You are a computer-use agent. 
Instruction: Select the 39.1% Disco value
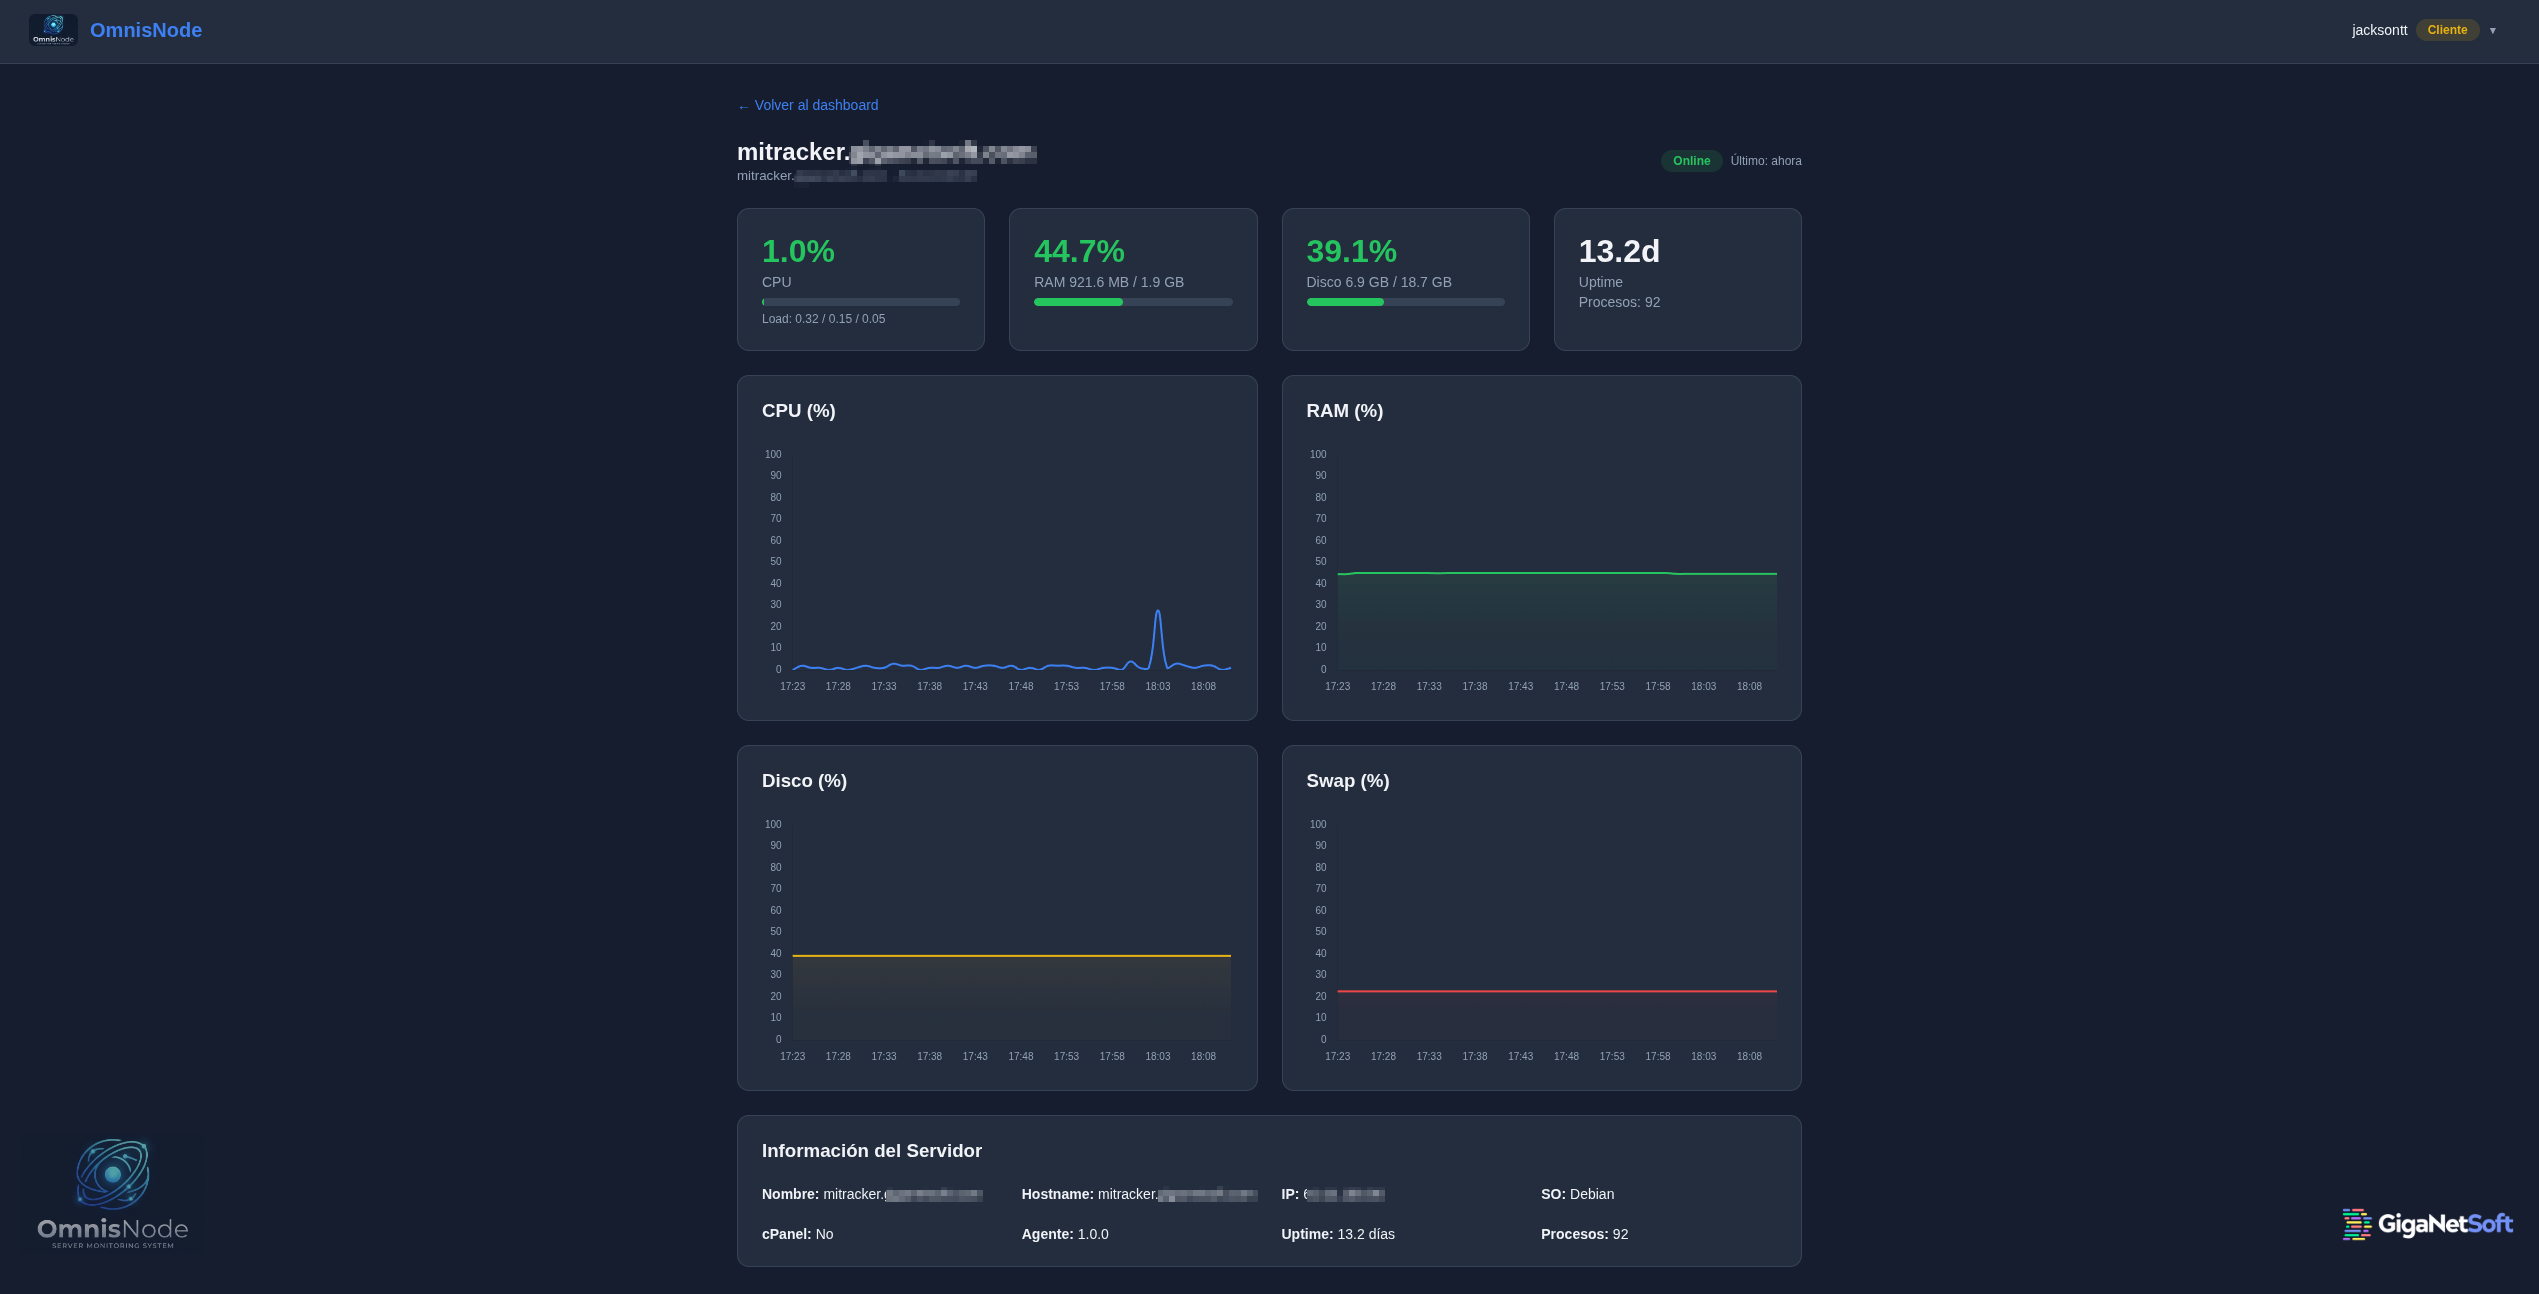click(x=1351, y=251)
